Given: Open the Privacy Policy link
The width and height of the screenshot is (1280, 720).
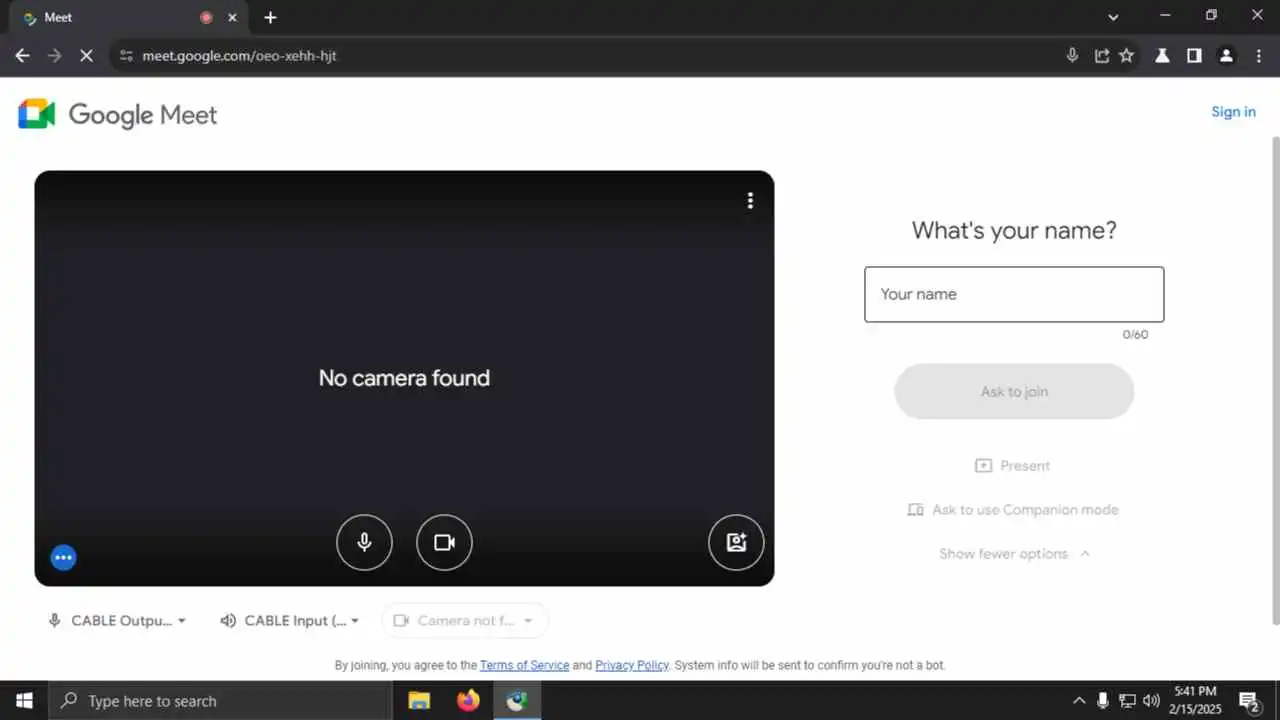Looking at the screenshot, I should (x=632, y=665).
